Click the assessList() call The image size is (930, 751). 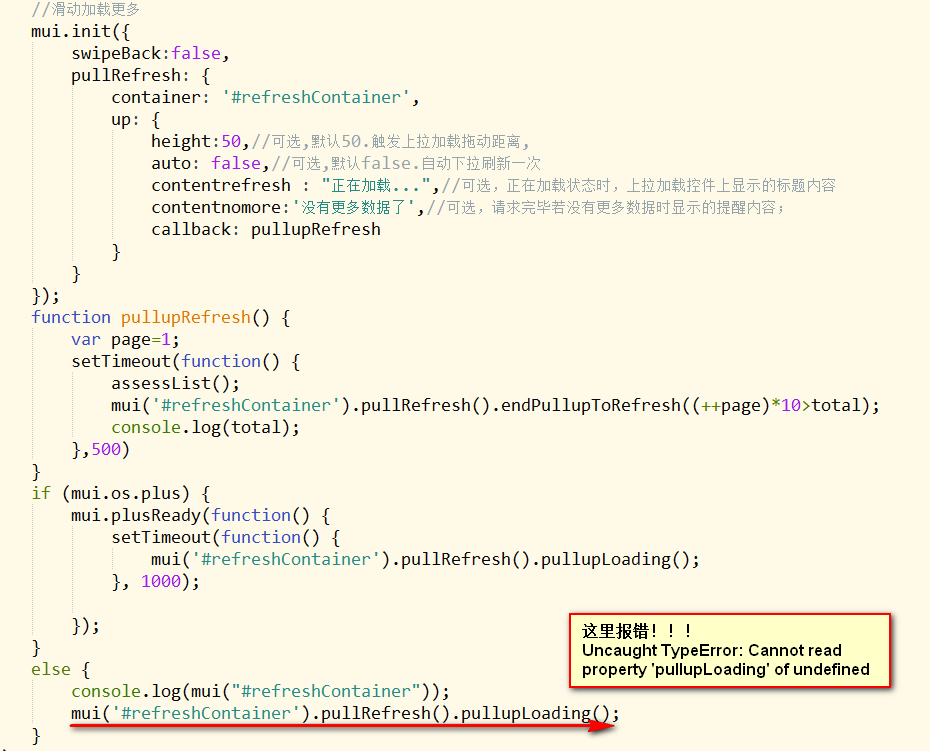click(175, 383)
